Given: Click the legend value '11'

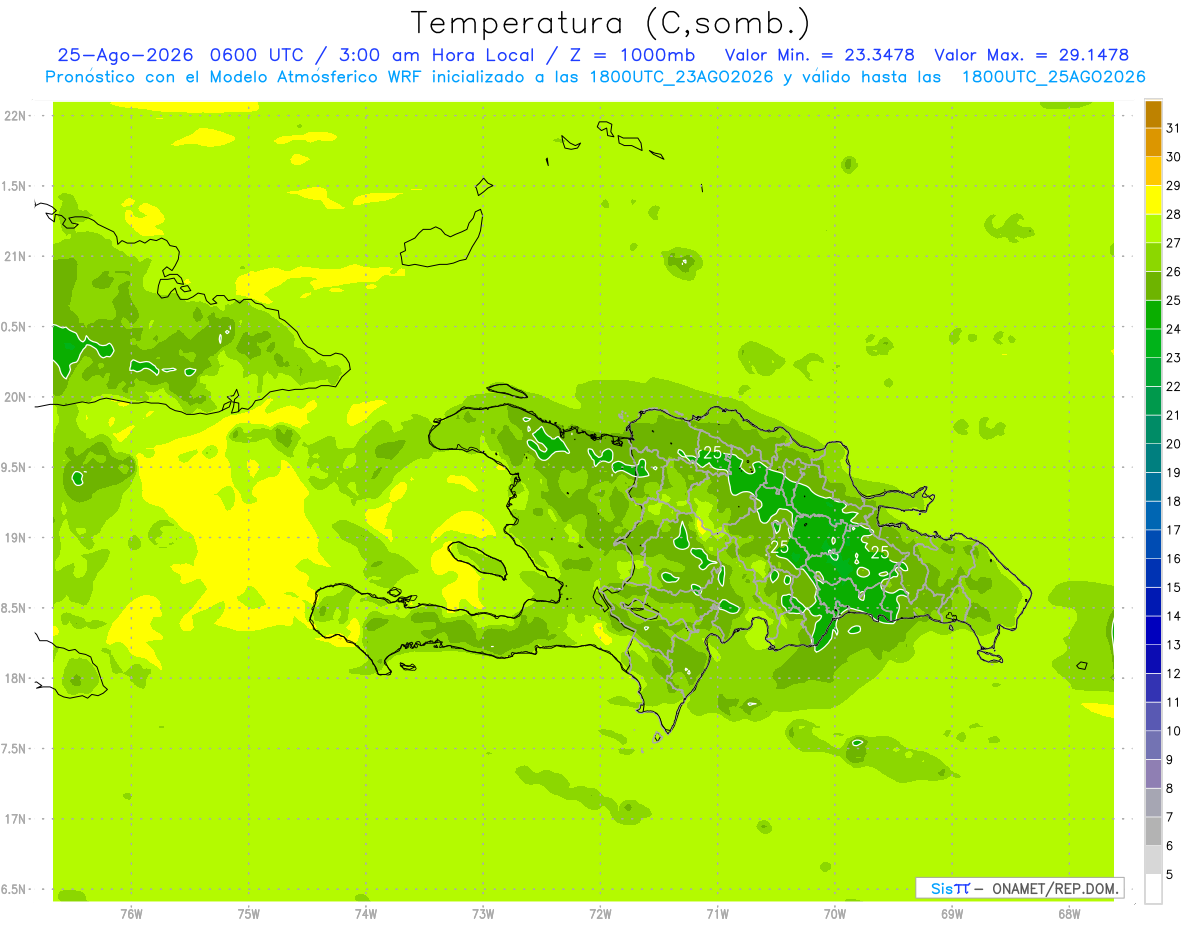Looking at the screenshot, I should pos(1173,702).
